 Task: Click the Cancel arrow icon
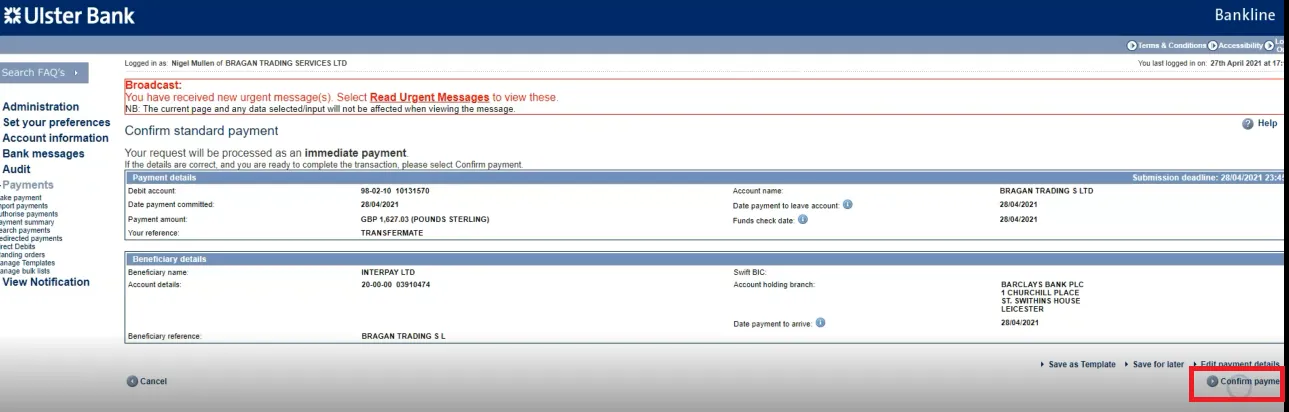point(132,381)
